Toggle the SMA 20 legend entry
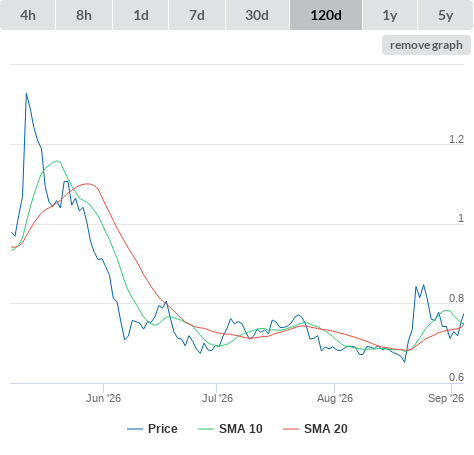Image resolution: width=474 pixels, height=455 pixels. (x=326, y=429)
